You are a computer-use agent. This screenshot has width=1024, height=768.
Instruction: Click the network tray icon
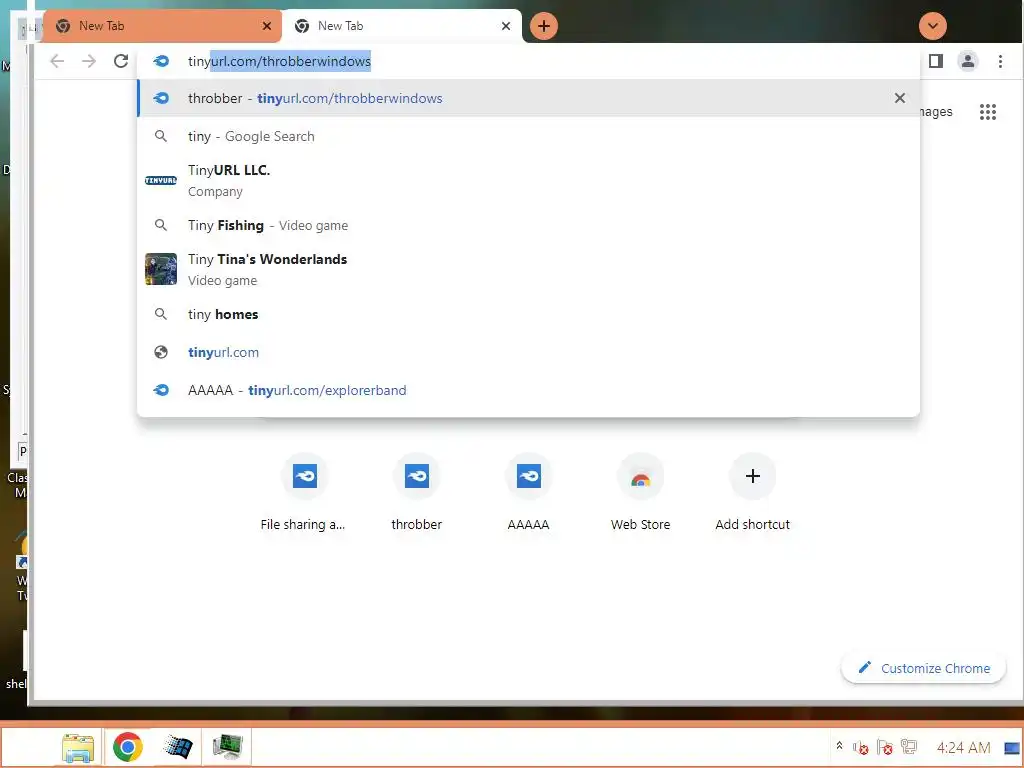tap(908, 747)
